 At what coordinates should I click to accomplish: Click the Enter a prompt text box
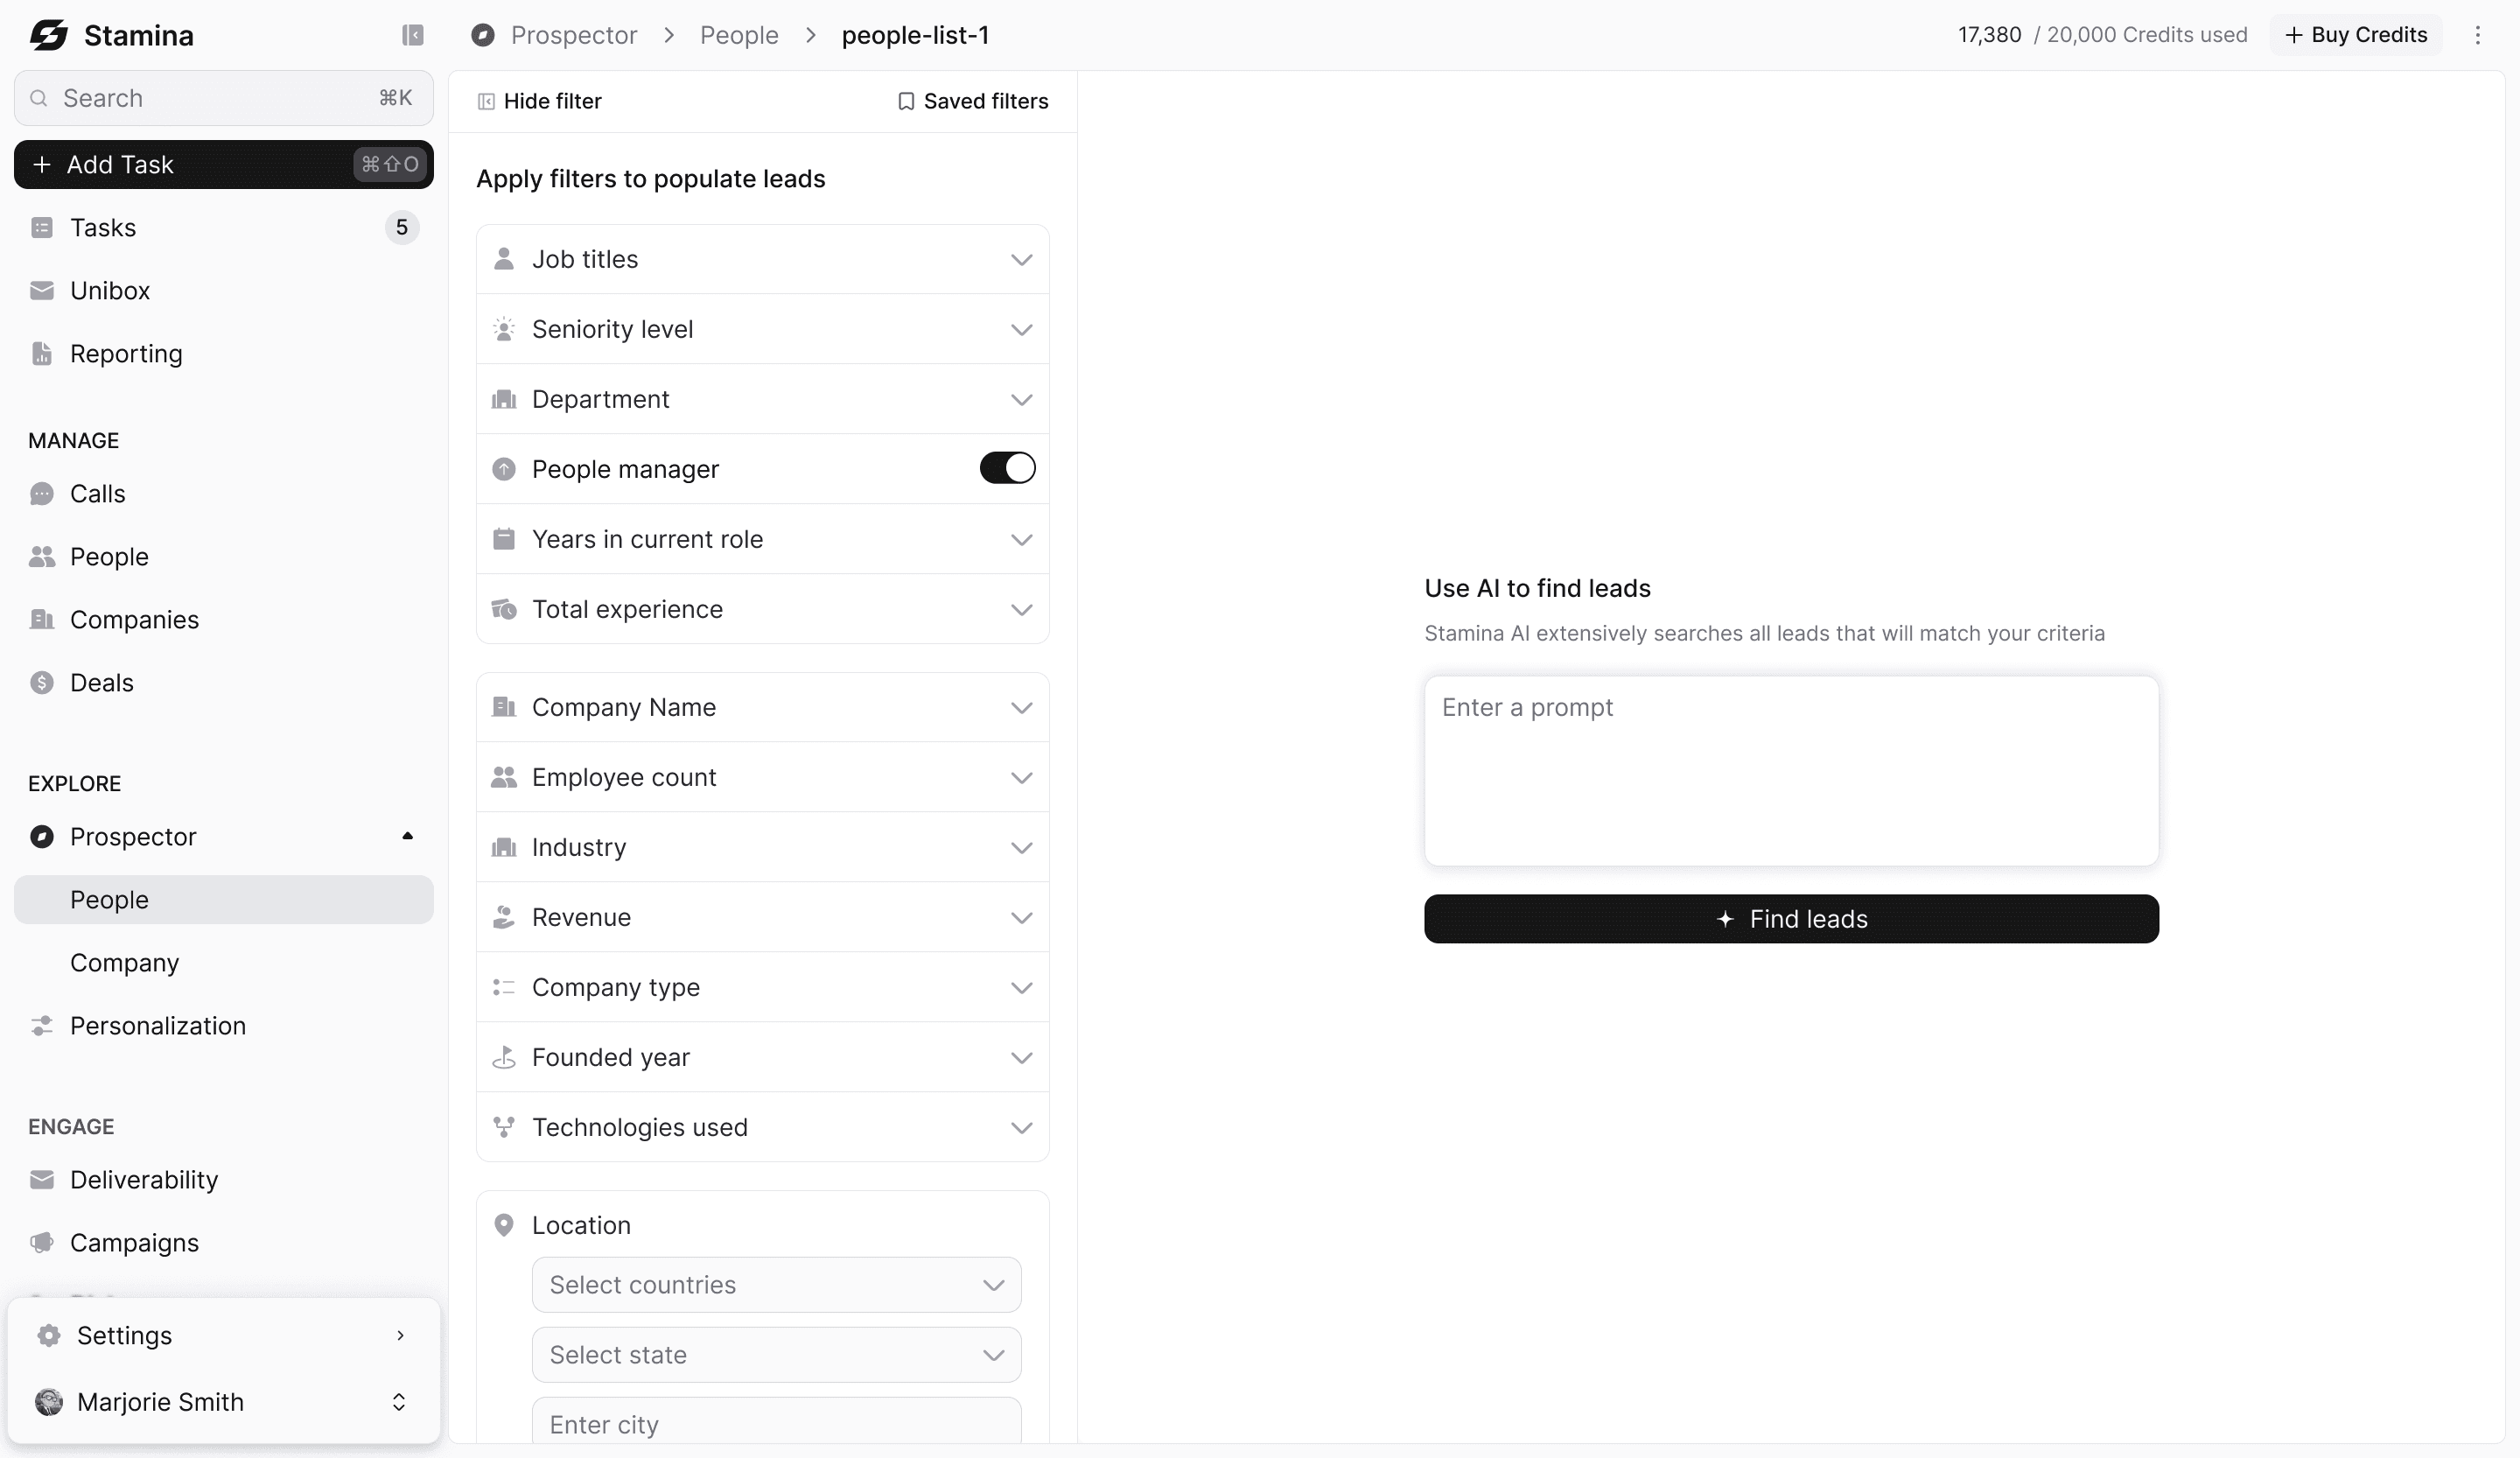[1790, 770]
